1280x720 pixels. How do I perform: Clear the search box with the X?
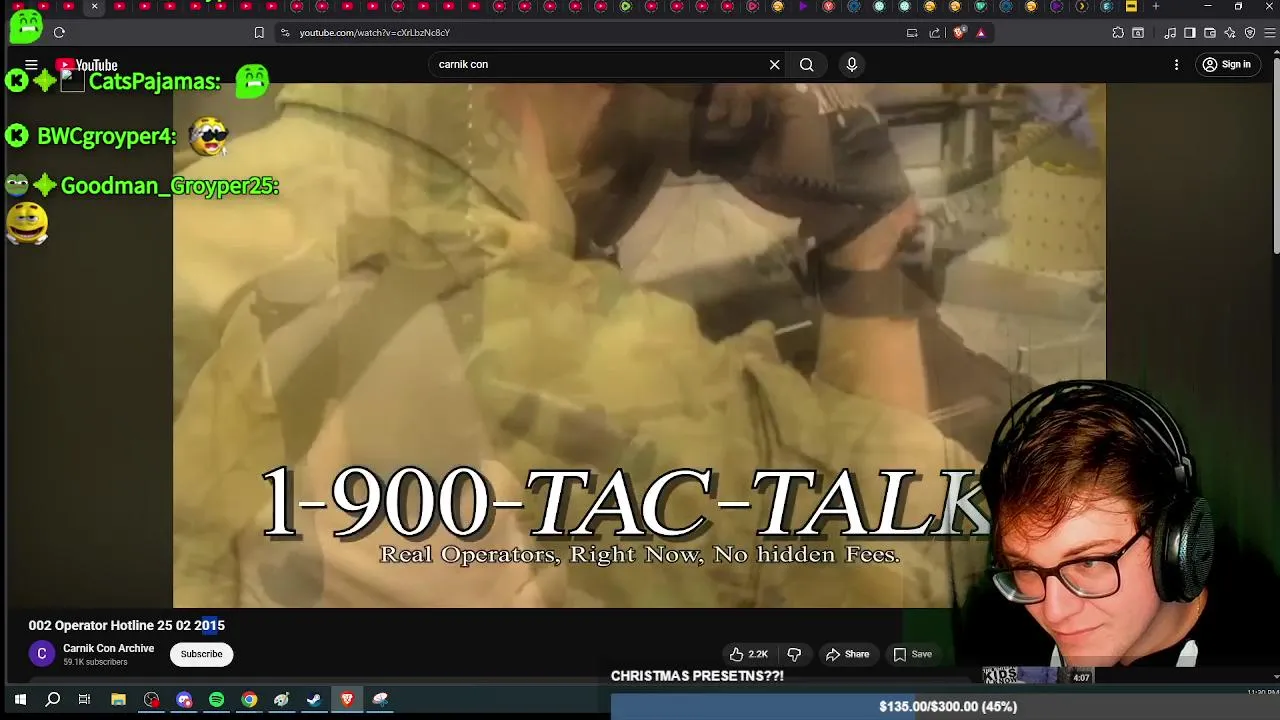point(774,65)
